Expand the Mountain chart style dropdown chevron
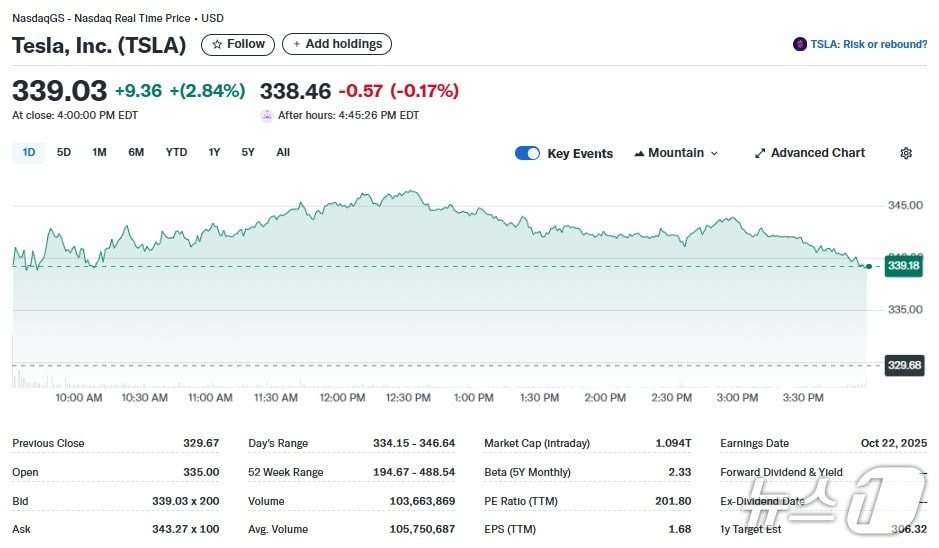The height and width of the screenshot is (548, 939). coord(714,153)
